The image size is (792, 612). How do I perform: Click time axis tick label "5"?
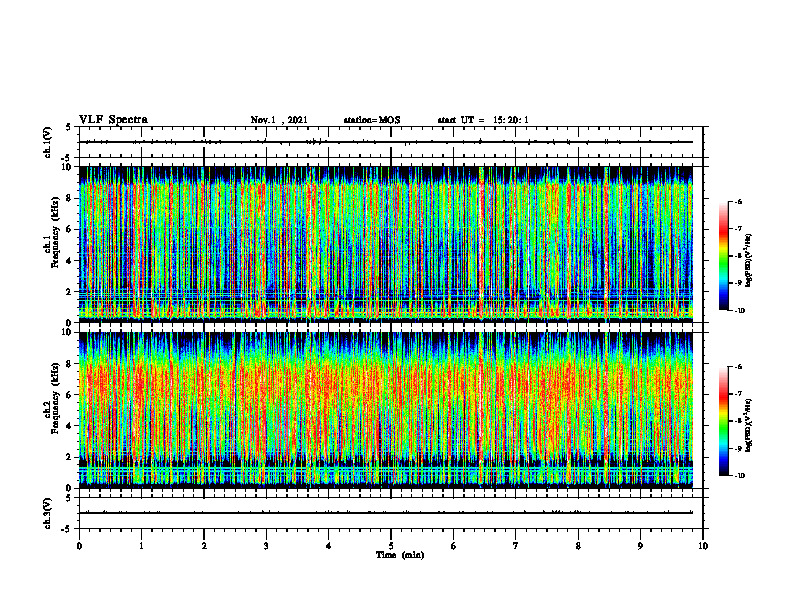(x=391, y=546)
